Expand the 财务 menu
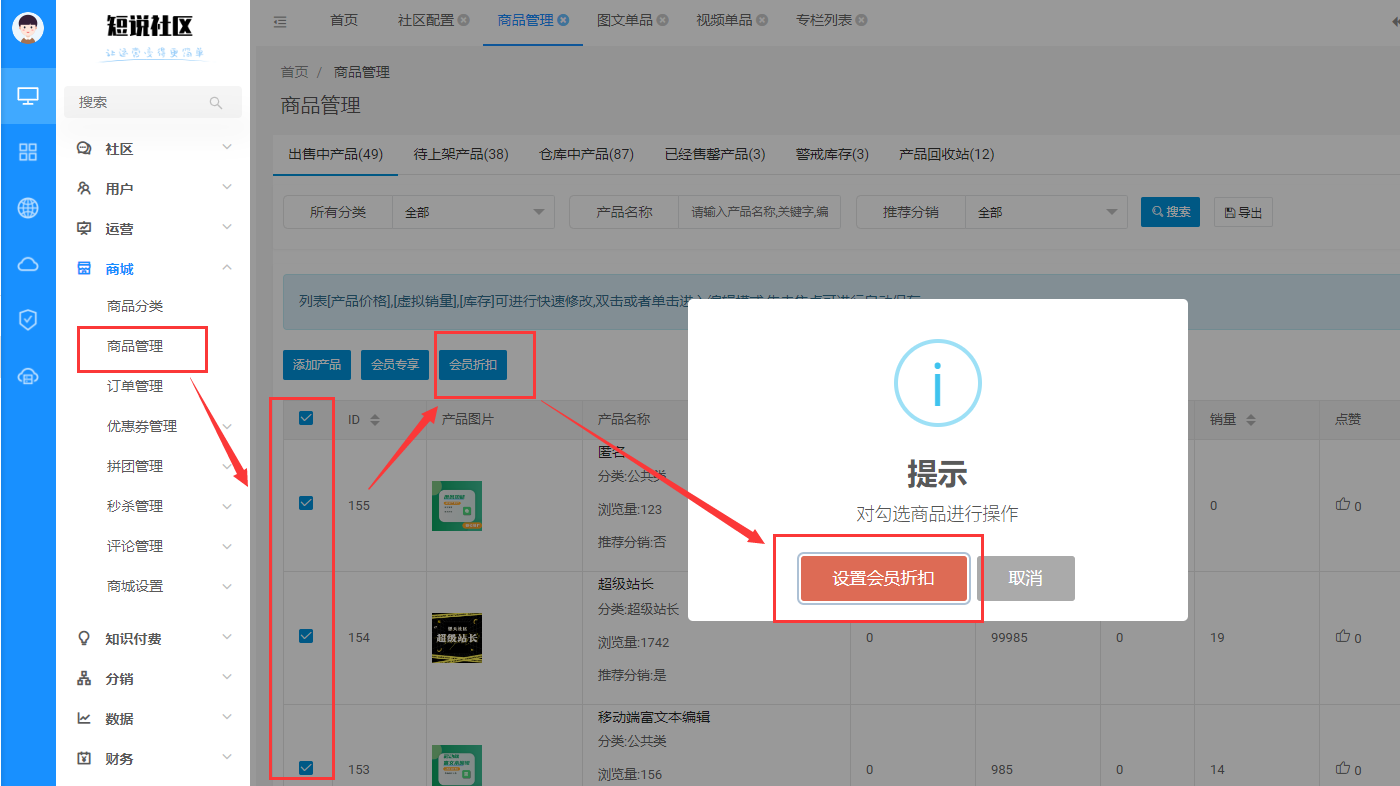The image size is (1400, 786). (155, 758)
